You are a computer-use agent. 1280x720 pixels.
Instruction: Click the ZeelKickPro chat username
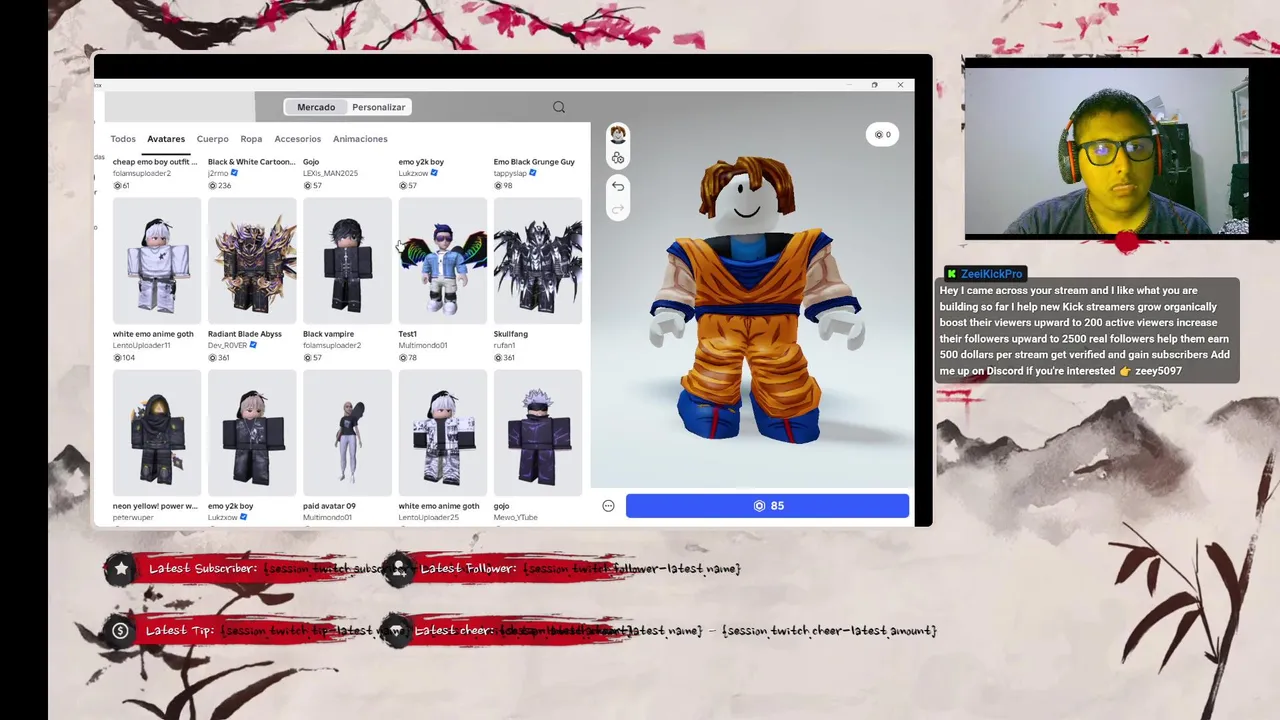[x=992, y=274]
